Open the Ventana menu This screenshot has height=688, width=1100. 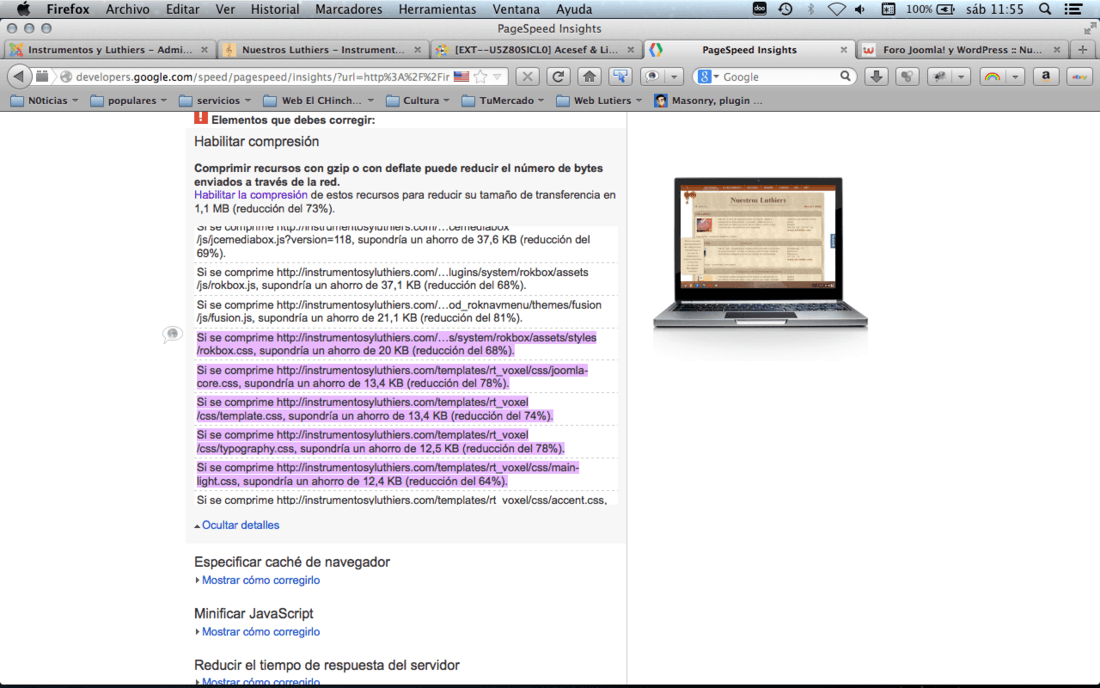(x=516, y=9)
